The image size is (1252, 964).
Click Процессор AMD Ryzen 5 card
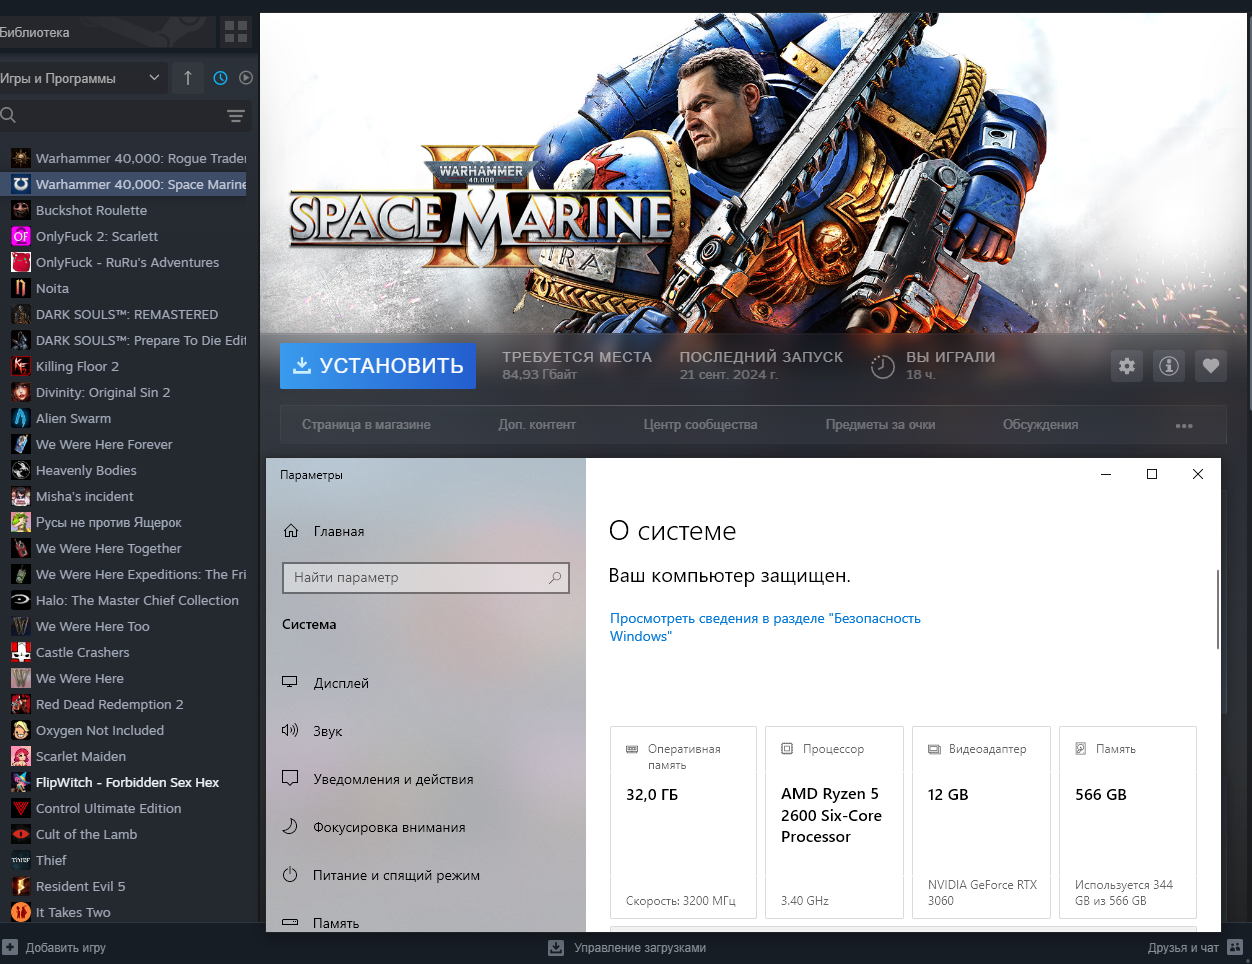(834, 822)
